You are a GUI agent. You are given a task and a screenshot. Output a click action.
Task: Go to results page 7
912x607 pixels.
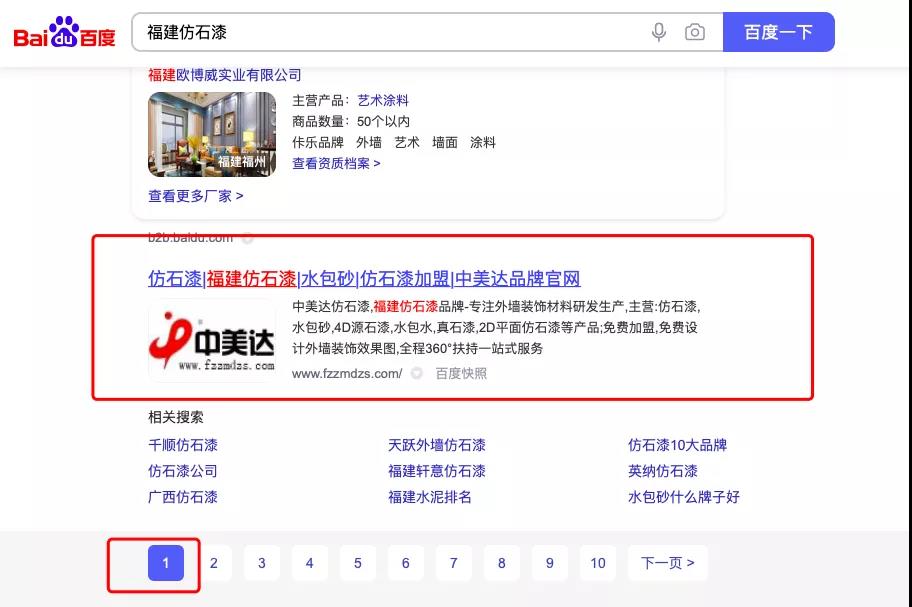click(x=454, y=563)
